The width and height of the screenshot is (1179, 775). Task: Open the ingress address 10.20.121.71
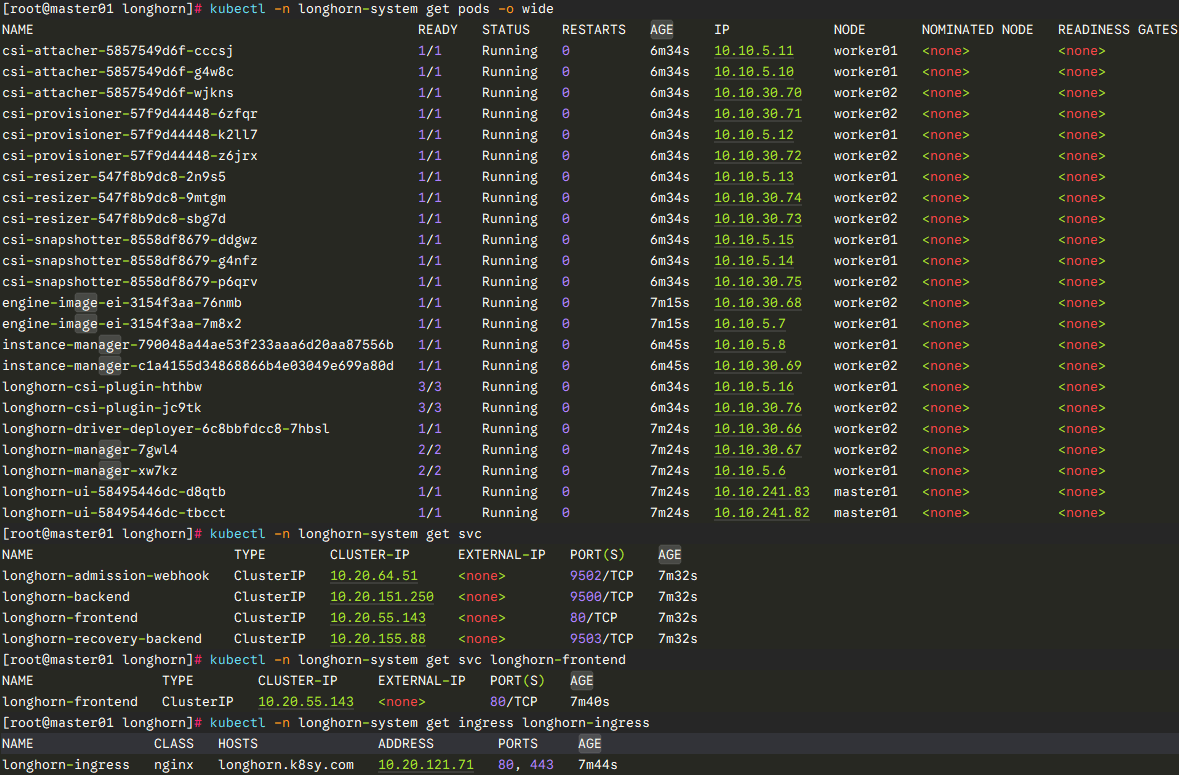click(425, 765)
